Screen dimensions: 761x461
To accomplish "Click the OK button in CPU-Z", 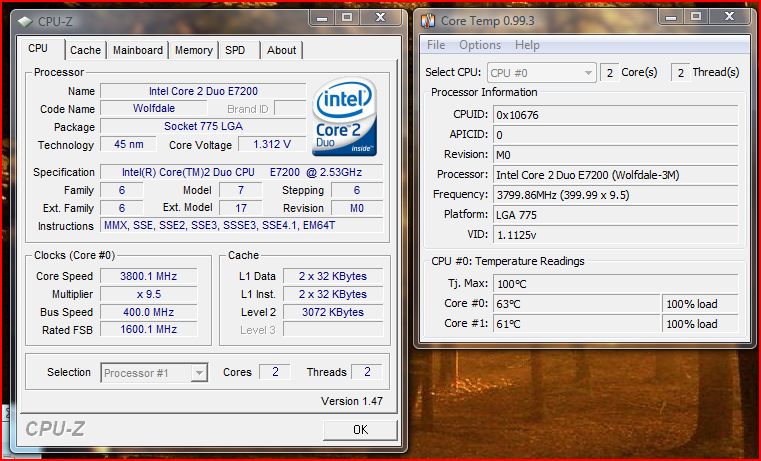I will point(360,430).
